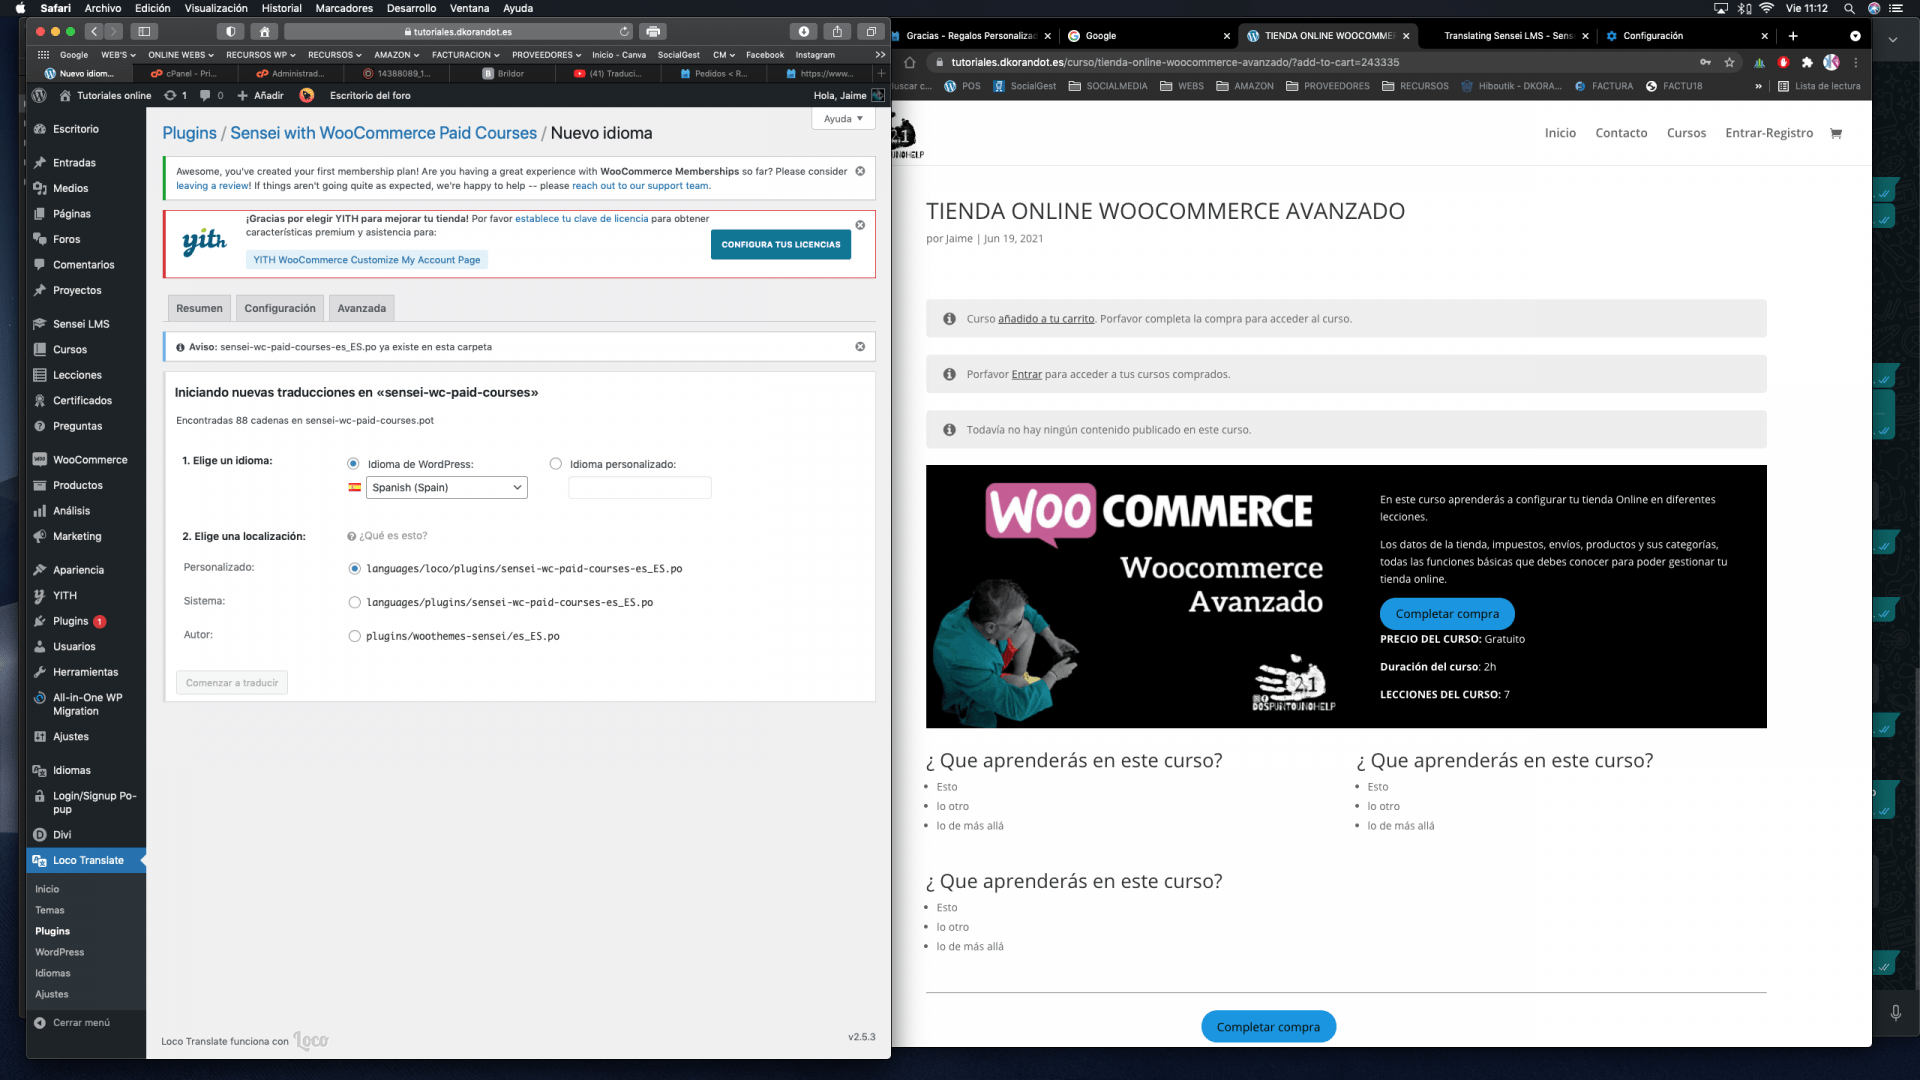Select Personalizado location radio button

point(354,568)
